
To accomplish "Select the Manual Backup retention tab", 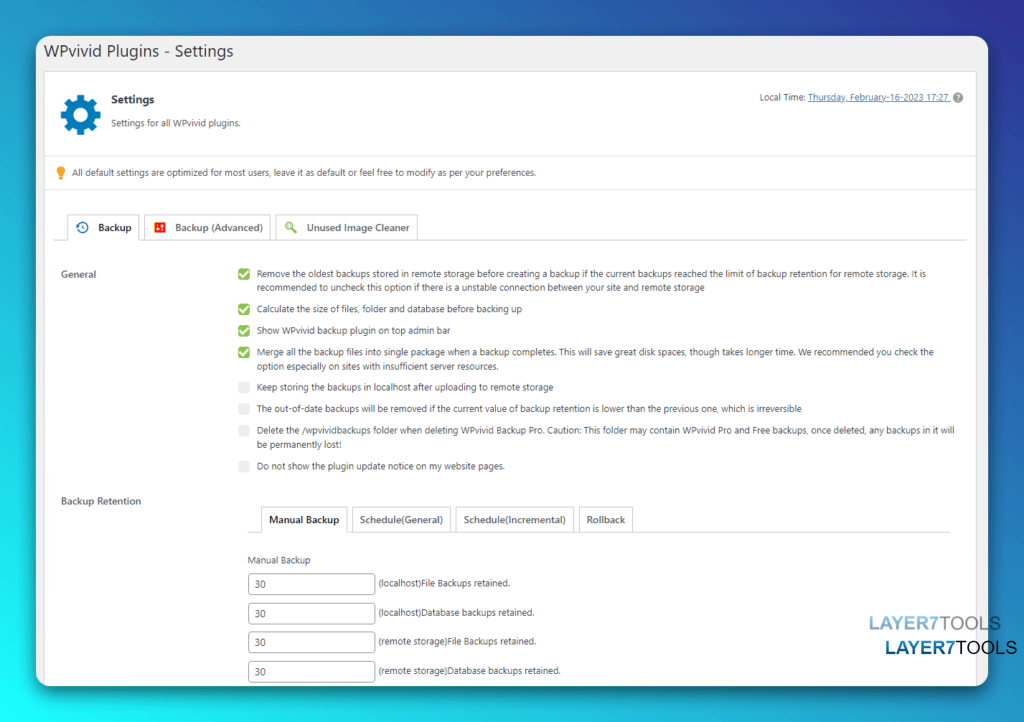I will coord(304,520).
